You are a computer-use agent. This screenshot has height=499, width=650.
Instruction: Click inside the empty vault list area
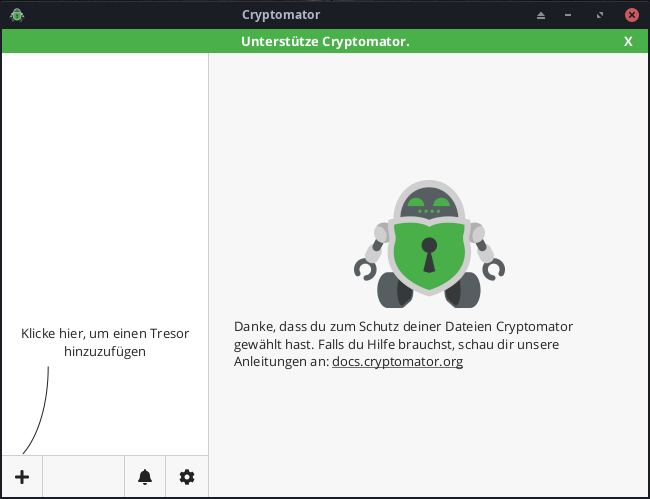click(x=105, y=180)
